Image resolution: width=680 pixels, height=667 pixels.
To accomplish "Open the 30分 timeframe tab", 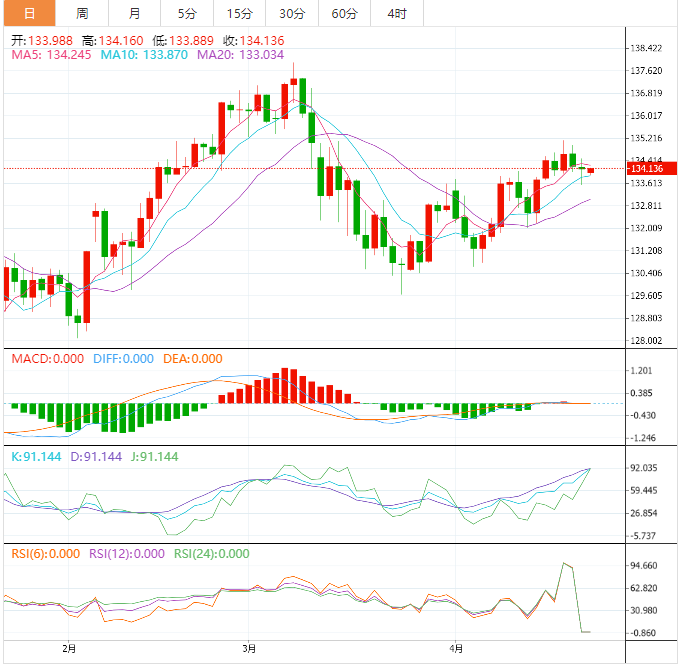I will 292,13.
